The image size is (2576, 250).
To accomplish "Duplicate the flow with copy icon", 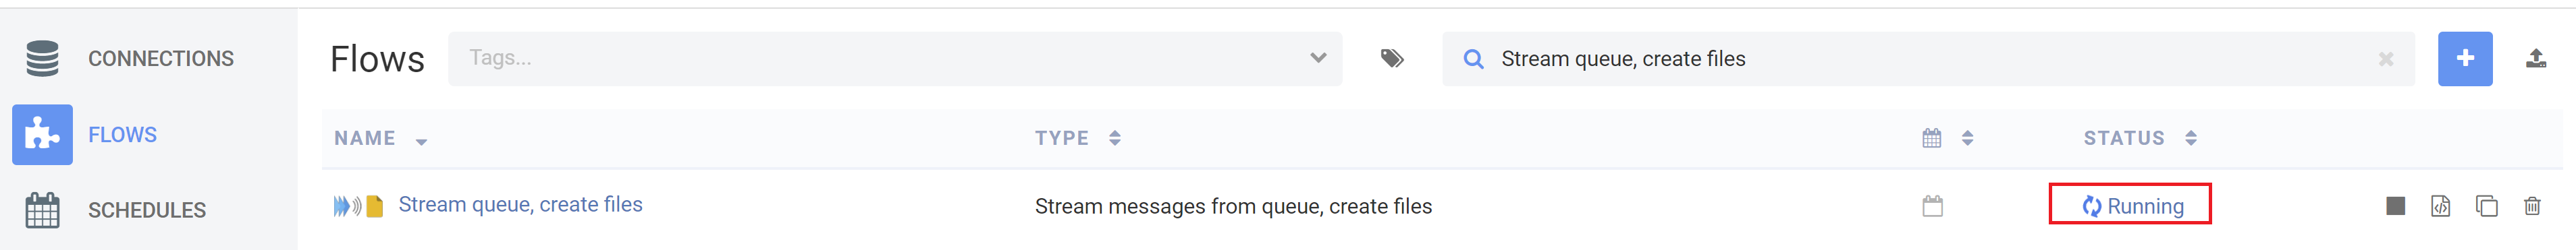I will point(2486,206).
